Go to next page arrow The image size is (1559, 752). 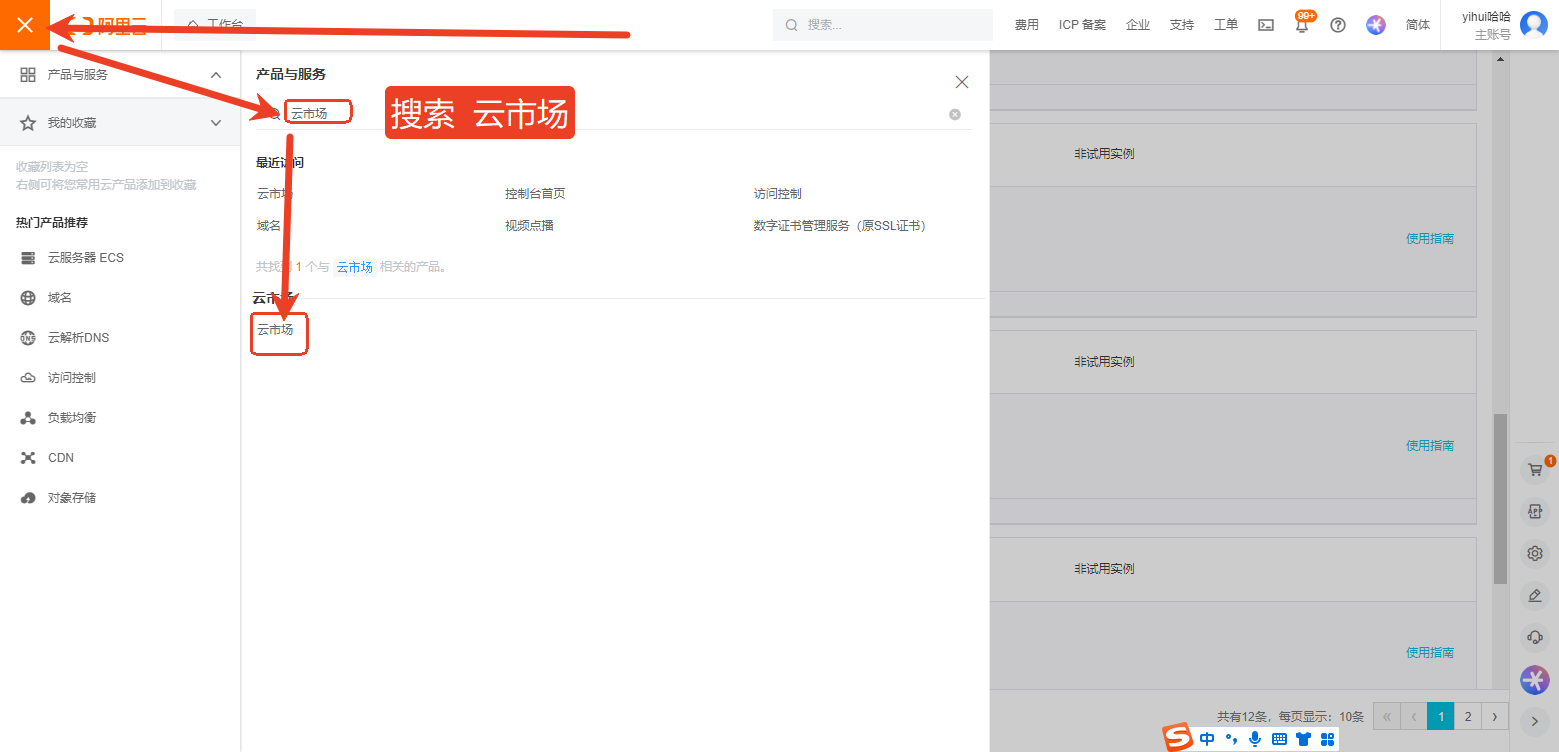coord(1494,716)
